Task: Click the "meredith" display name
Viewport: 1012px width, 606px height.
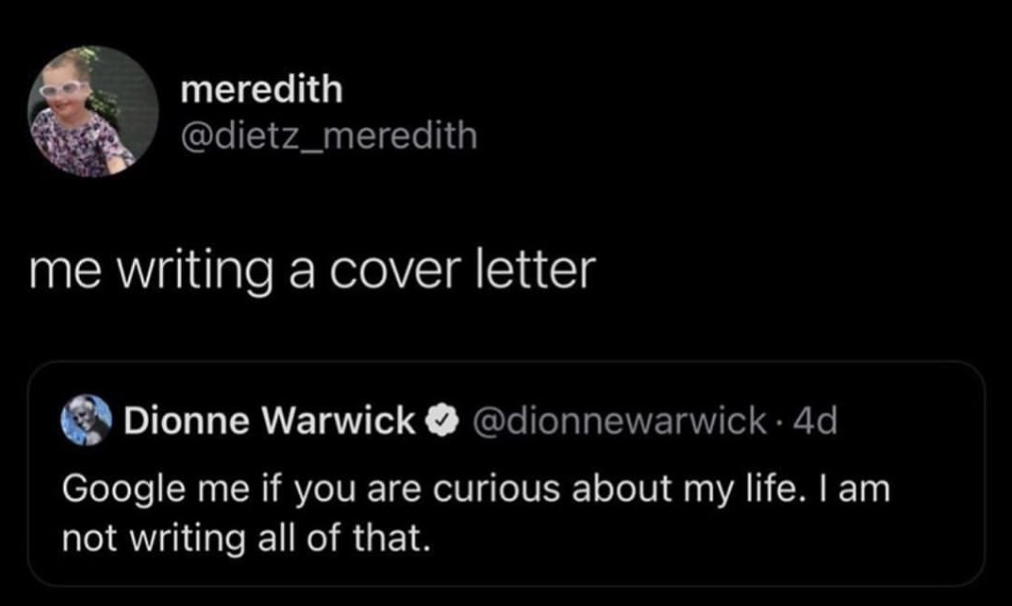Action: pyautogui.click(x=261, y=90)
